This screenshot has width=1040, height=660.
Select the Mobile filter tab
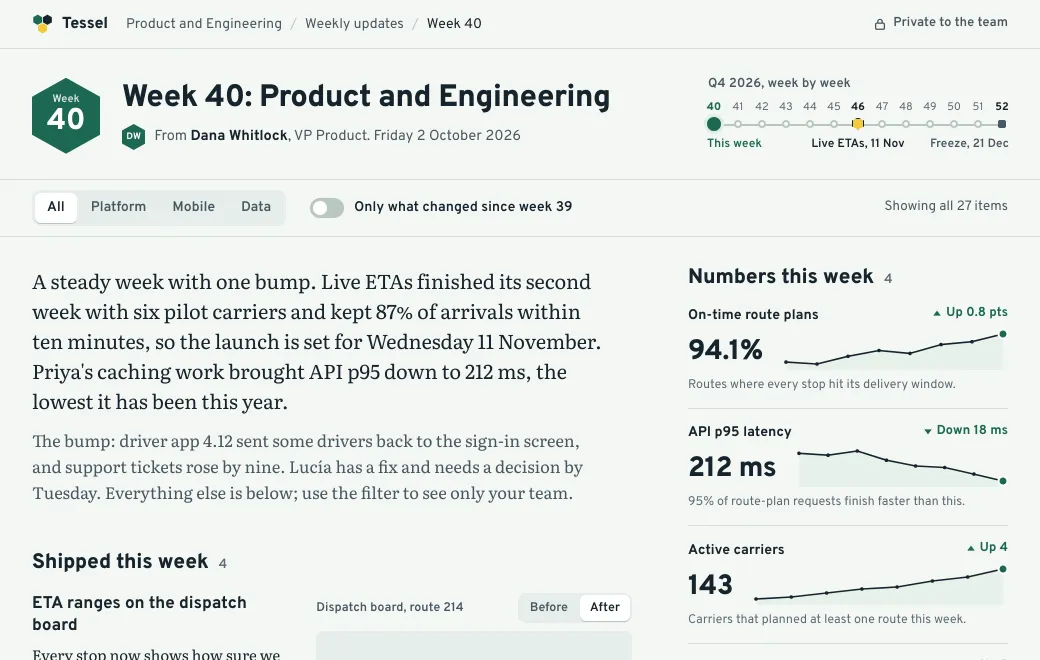click(x=194, y=207)
